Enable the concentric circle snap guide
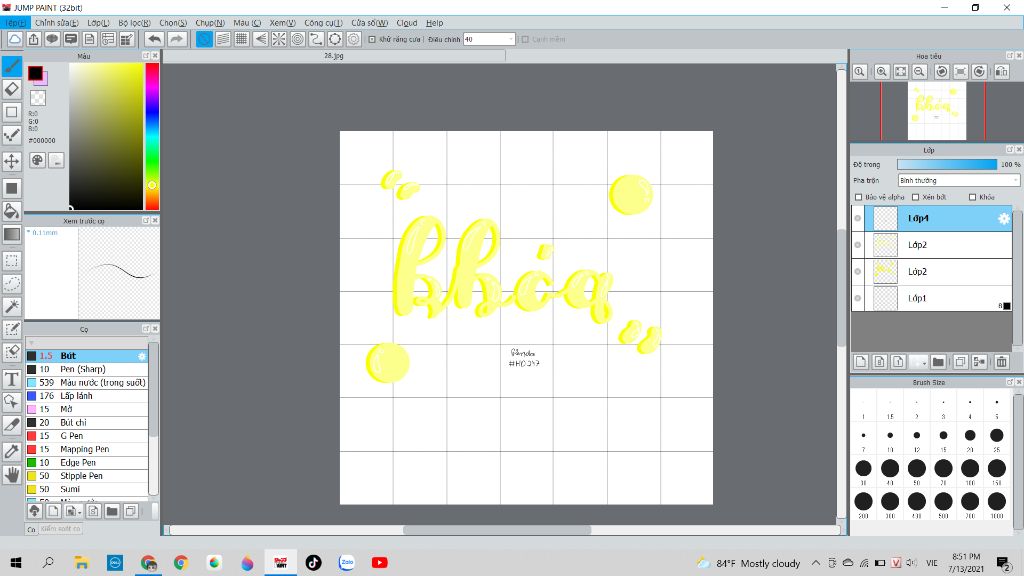Screen dimensions: 1024x576 (x=298, y=39)
